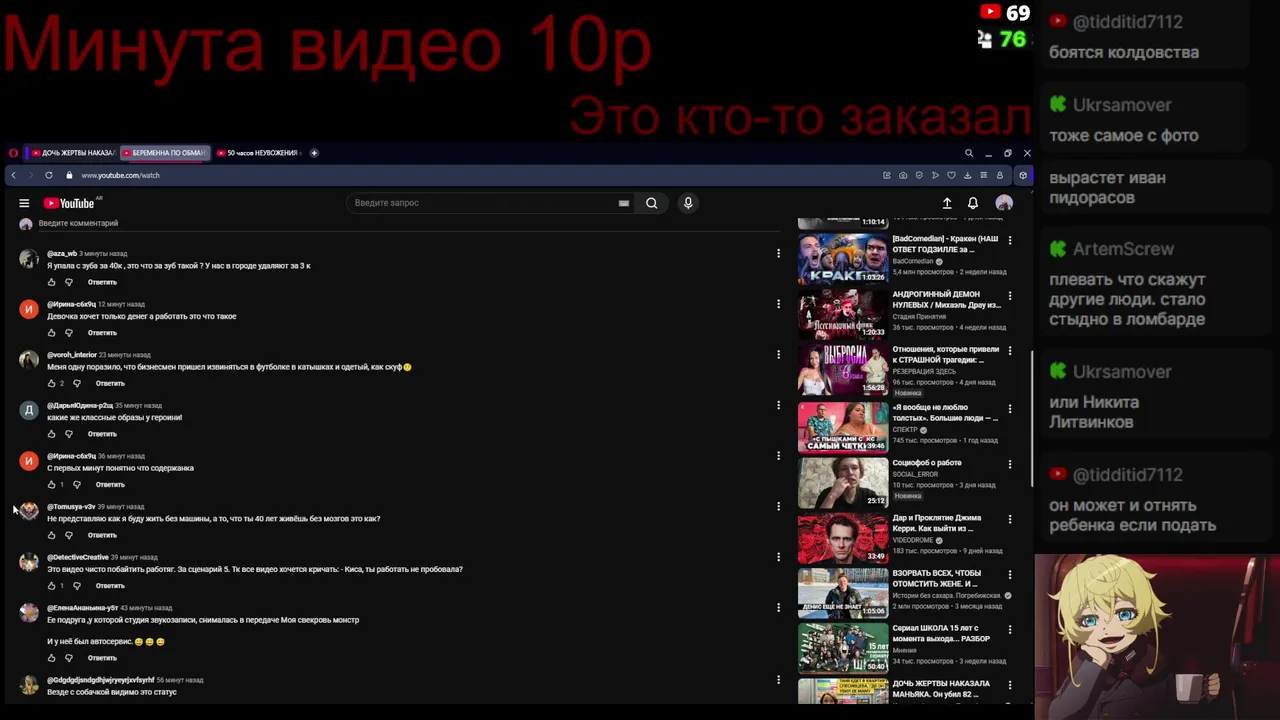Viewport: 1280px width, 720px height.
Task: Open options menu of BadComedian Кракен video
Action: tap(1010, 240)
